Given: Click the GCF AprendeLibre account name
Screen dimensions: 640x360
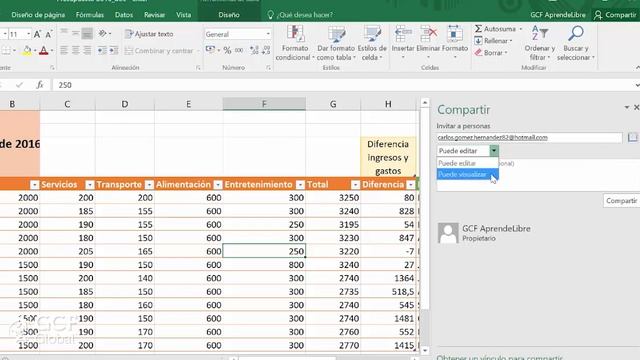Looking at the screenshot, I should (x=558, y=15).
